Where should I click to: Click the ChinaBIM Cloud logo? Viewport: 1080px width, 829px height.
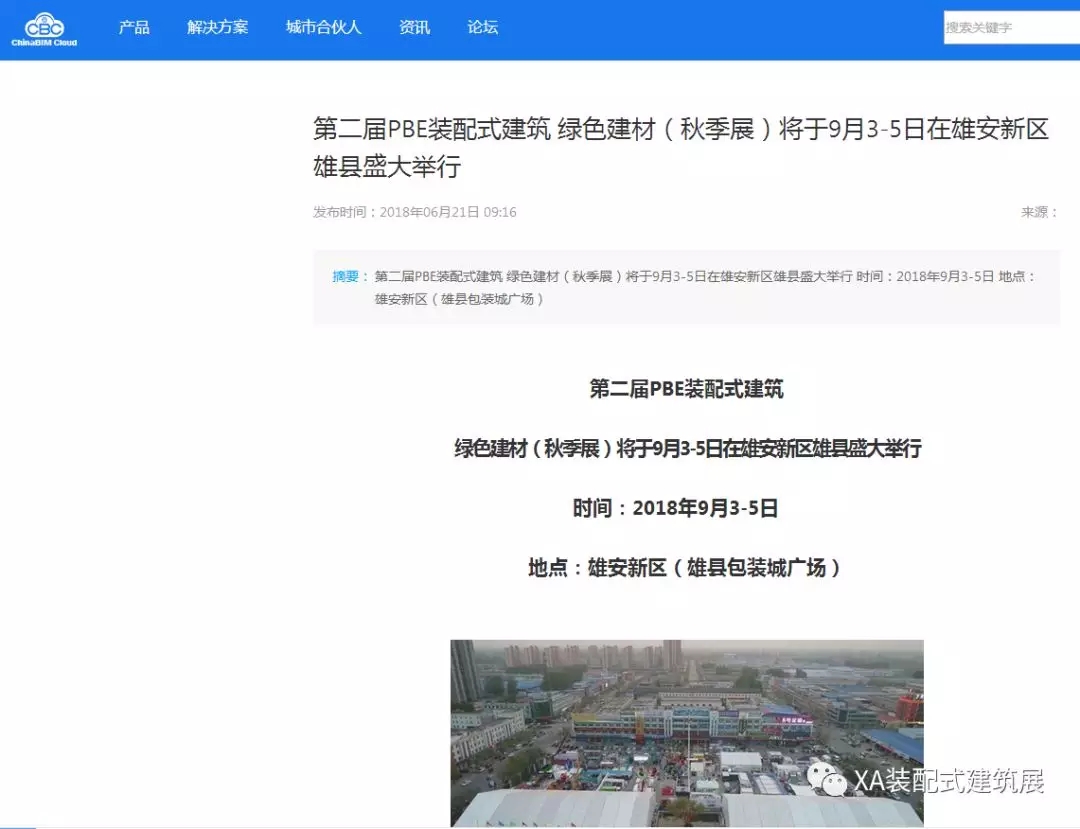point(44,29)
